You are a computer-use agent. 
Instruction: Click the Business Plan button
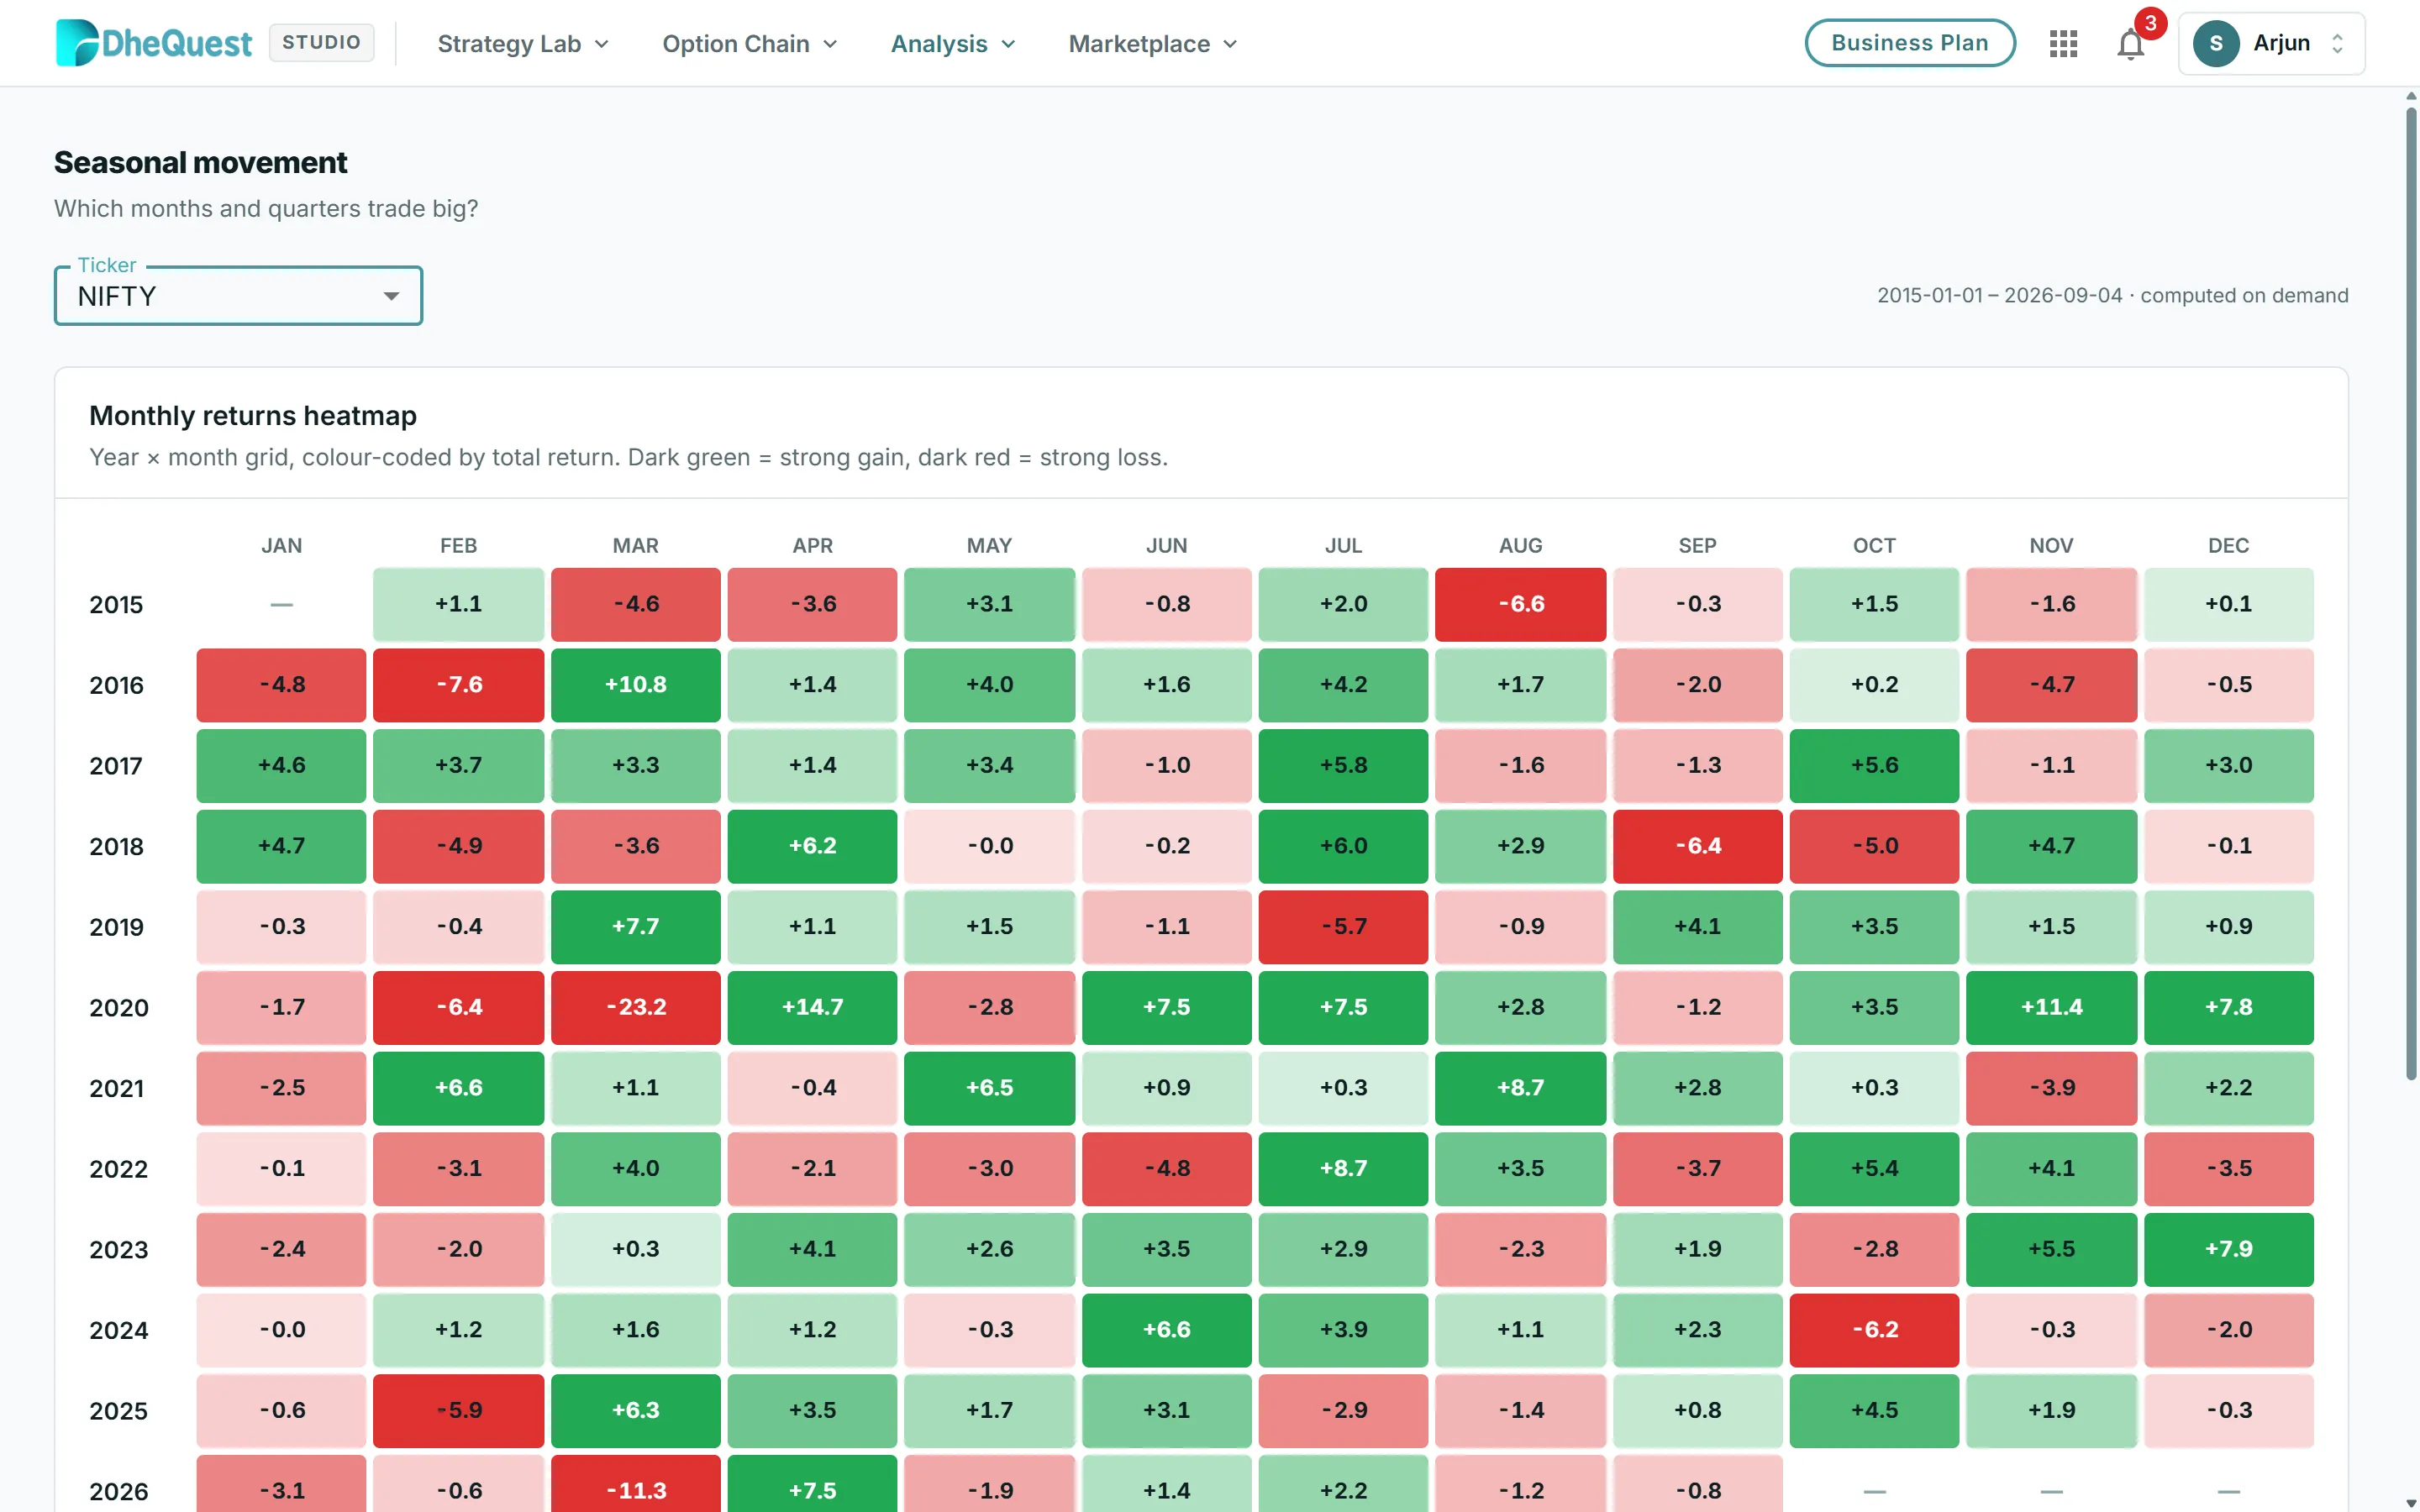pos(1909,43)
